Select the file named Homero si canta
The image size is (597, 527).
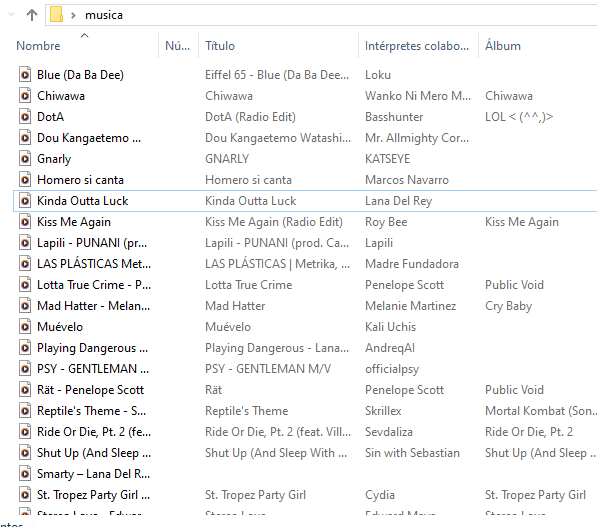tap(80, 179)
